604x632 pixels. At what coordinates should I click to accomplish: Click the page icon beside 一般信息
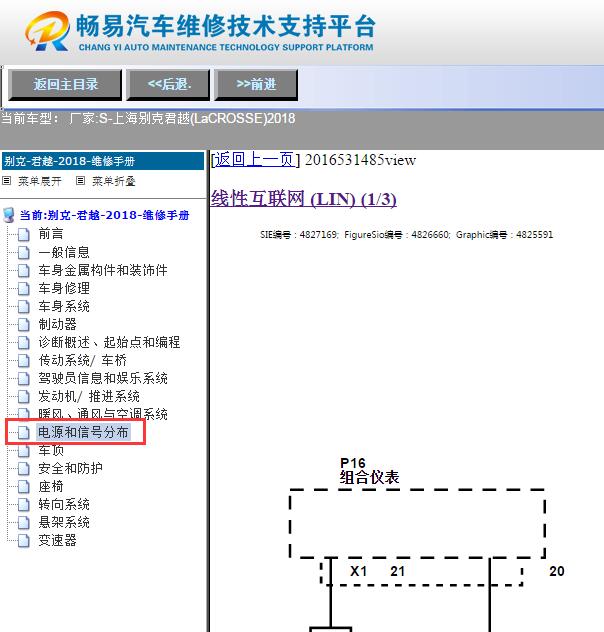[x=23, y=252]
